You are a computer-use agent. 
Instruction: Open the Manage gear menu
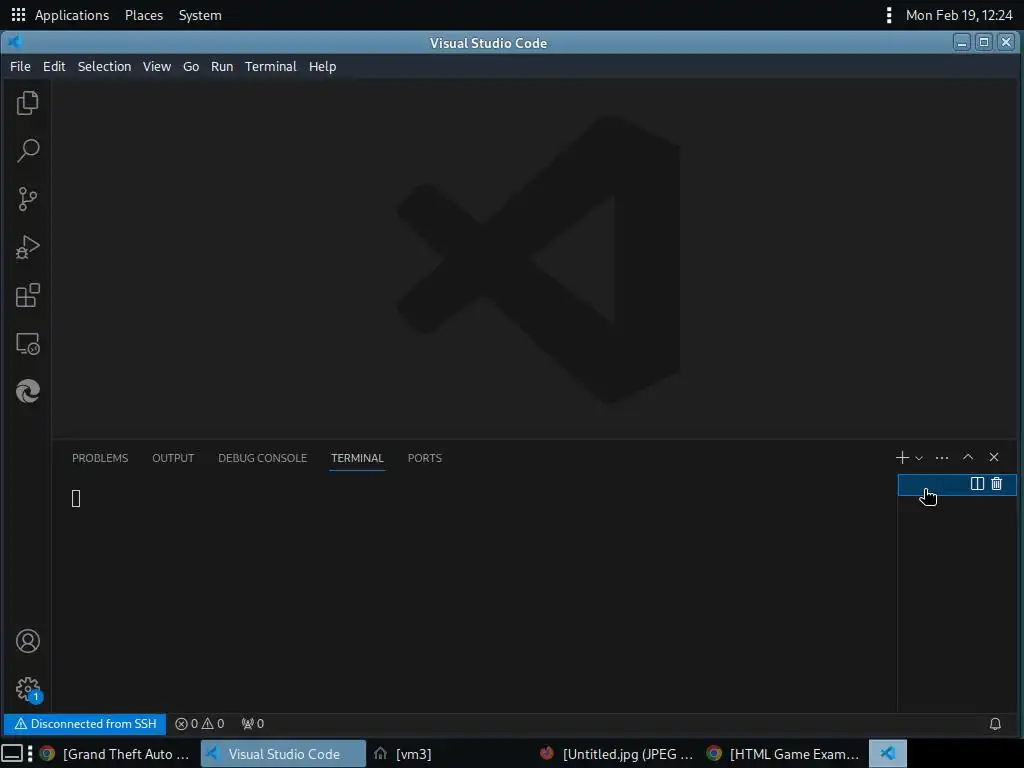[x=27, y=689]
